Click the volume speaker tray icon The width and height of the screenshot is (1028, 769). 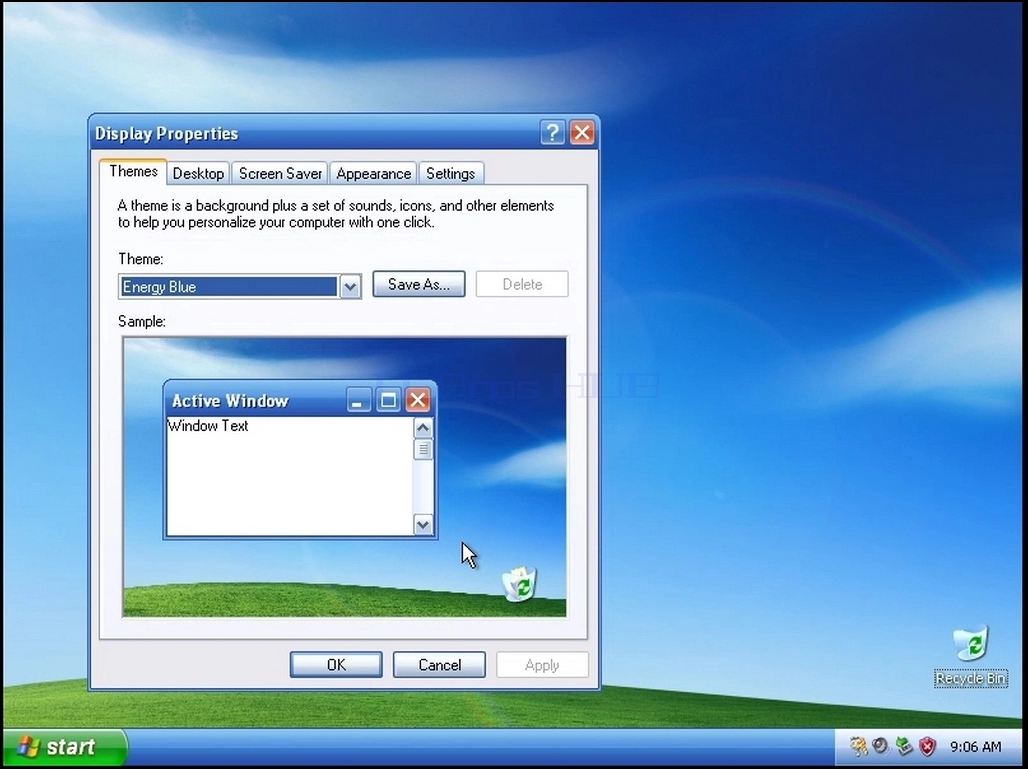[x=881, y=746]
